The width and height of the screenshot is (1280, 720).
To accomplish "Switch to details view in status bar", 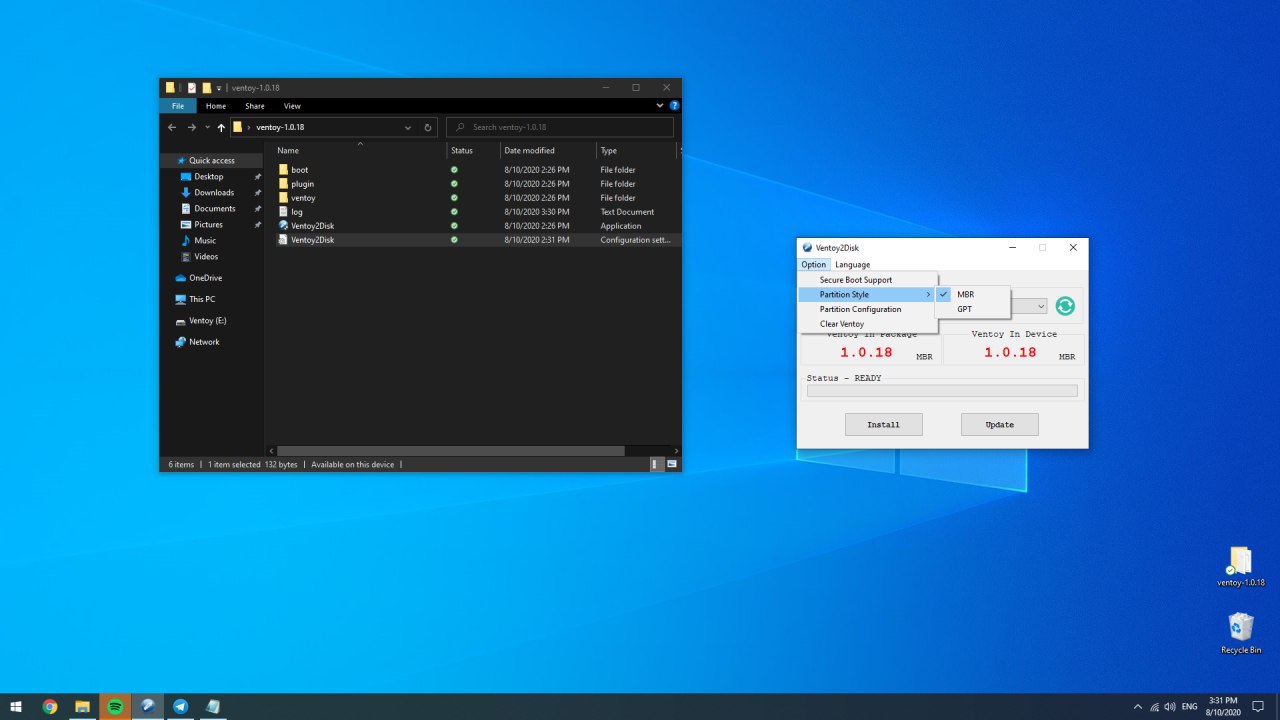I will coord(656,464).
